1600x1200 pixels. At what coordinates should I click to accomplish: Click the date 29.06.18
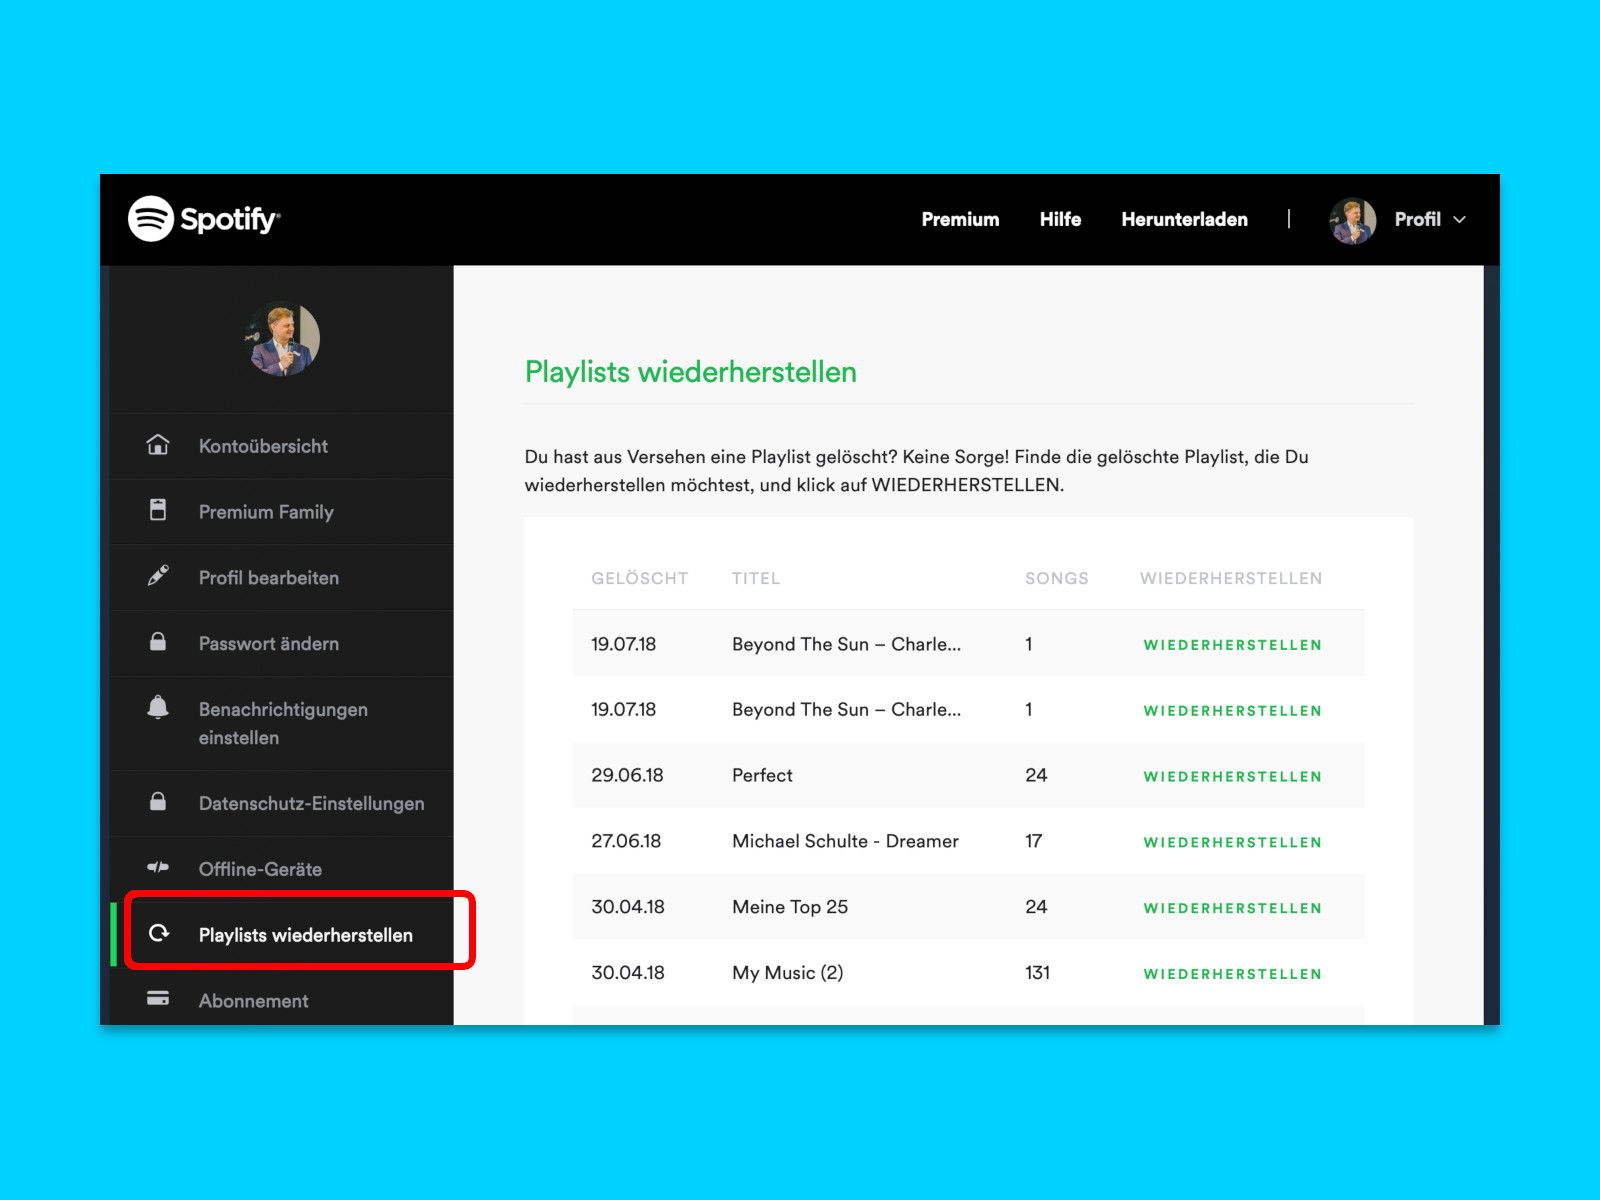point(627,775)
